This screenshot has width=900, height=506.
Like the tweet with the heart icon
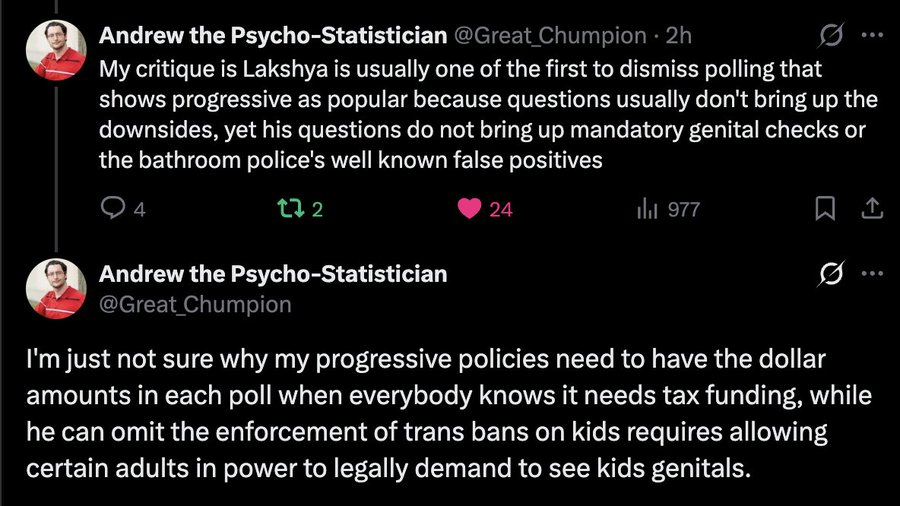[468, 208]
